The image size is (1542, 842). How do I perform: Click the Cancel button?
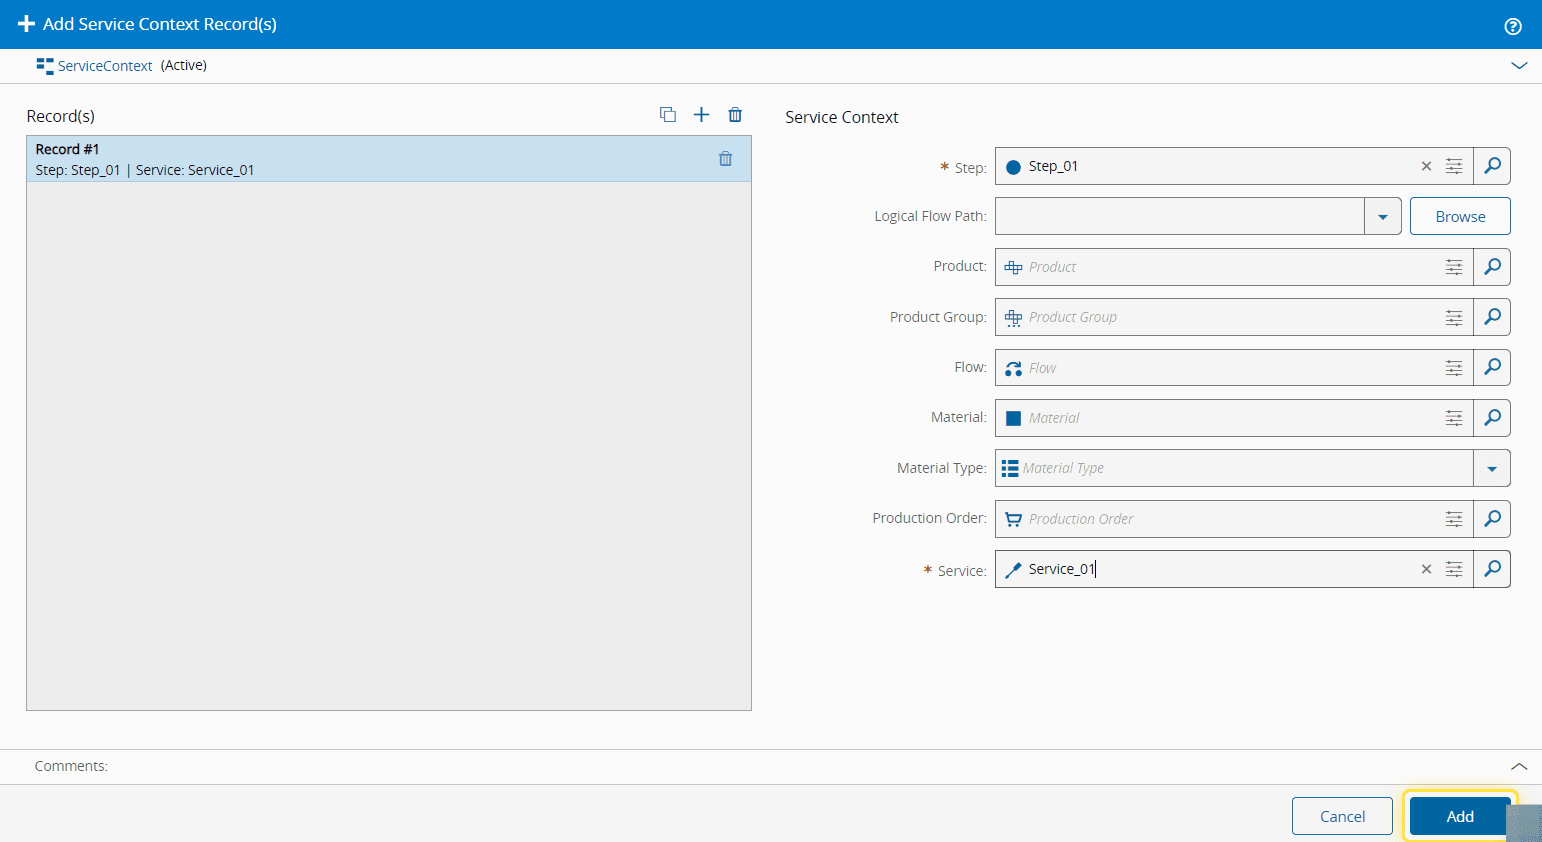click(1342, 816)
